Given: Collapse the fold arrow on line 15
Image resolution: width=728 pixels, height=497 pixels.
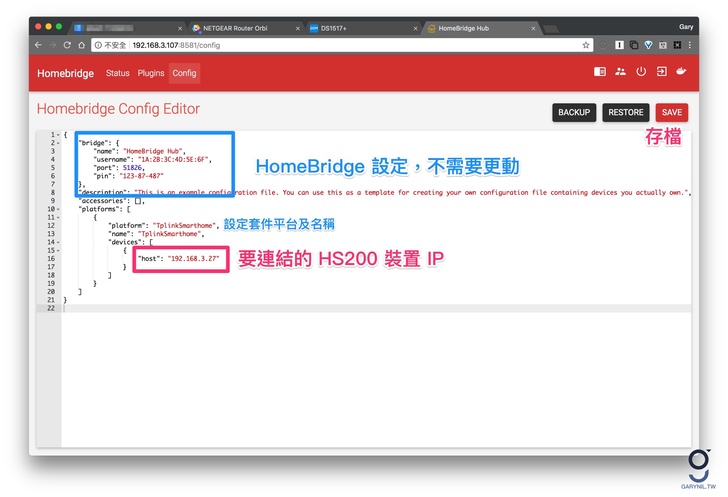Looking at the screenshot, I should tap(58, 251).
